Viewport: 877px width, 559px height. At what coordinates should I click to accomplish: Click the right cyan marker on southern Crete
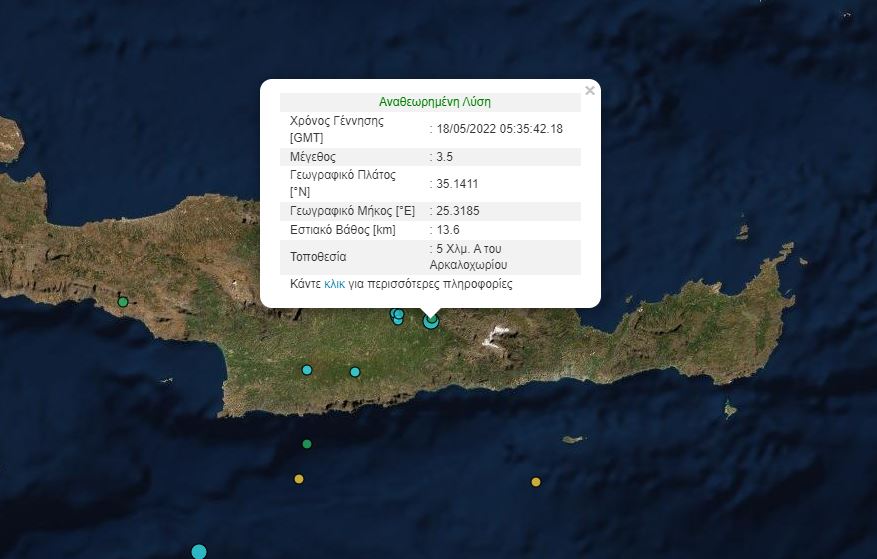(355, 372)
